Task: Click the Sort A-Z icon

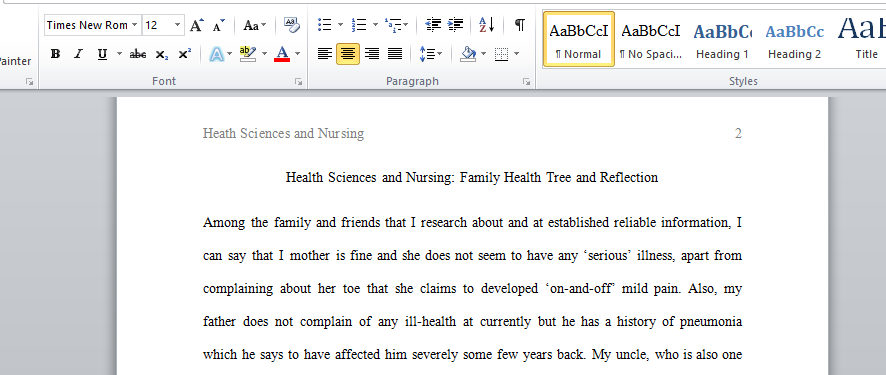Action: [487, 25]
